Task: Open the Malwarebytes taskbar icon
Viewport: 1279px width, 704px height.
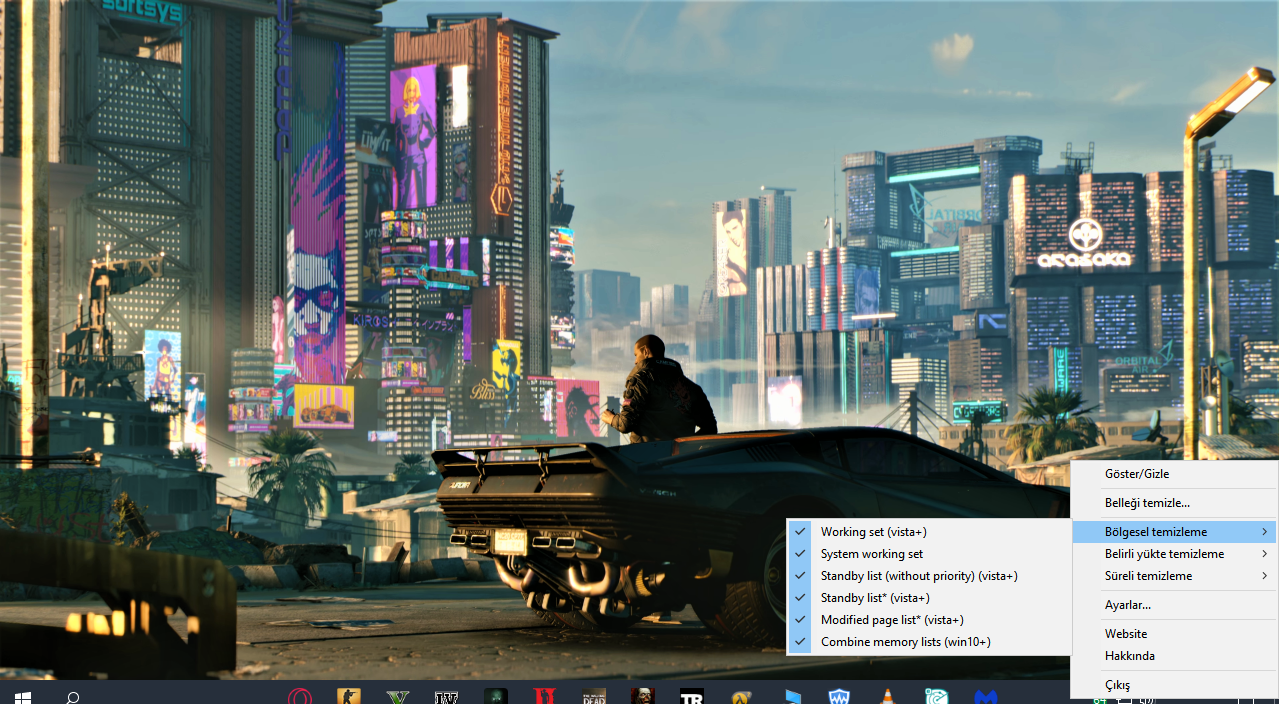Action: tap(986, 696)
